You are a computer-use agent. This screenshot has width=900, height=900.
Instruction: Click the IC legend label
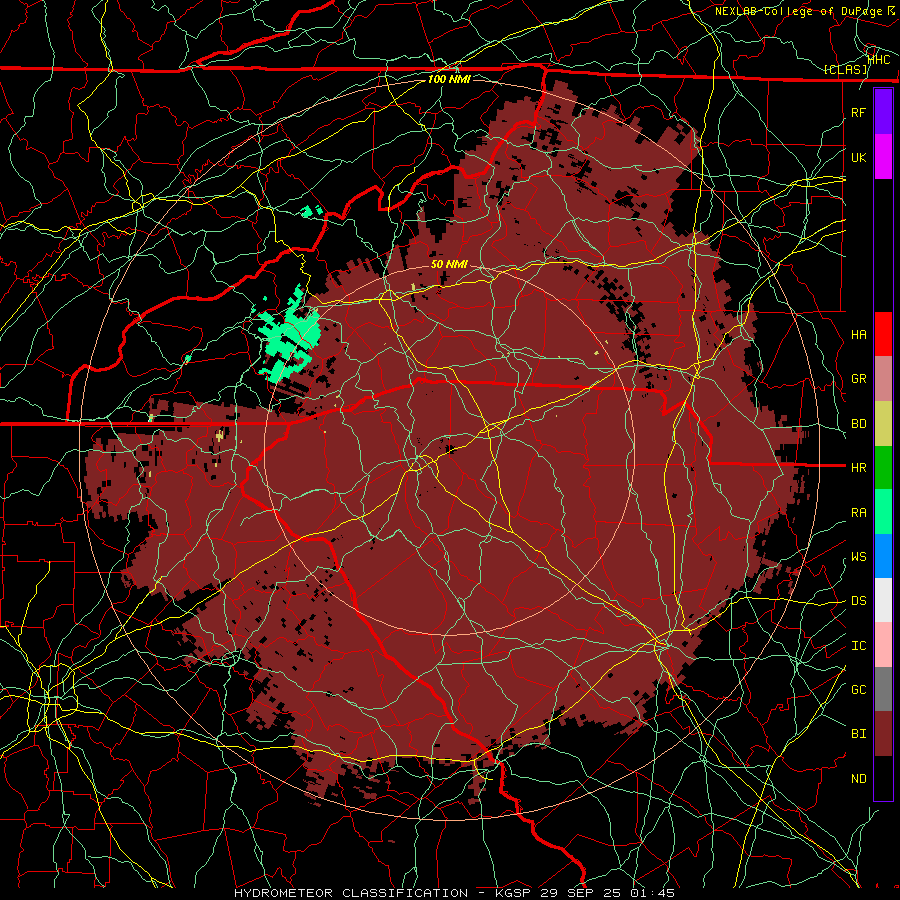tap(858, 646)
